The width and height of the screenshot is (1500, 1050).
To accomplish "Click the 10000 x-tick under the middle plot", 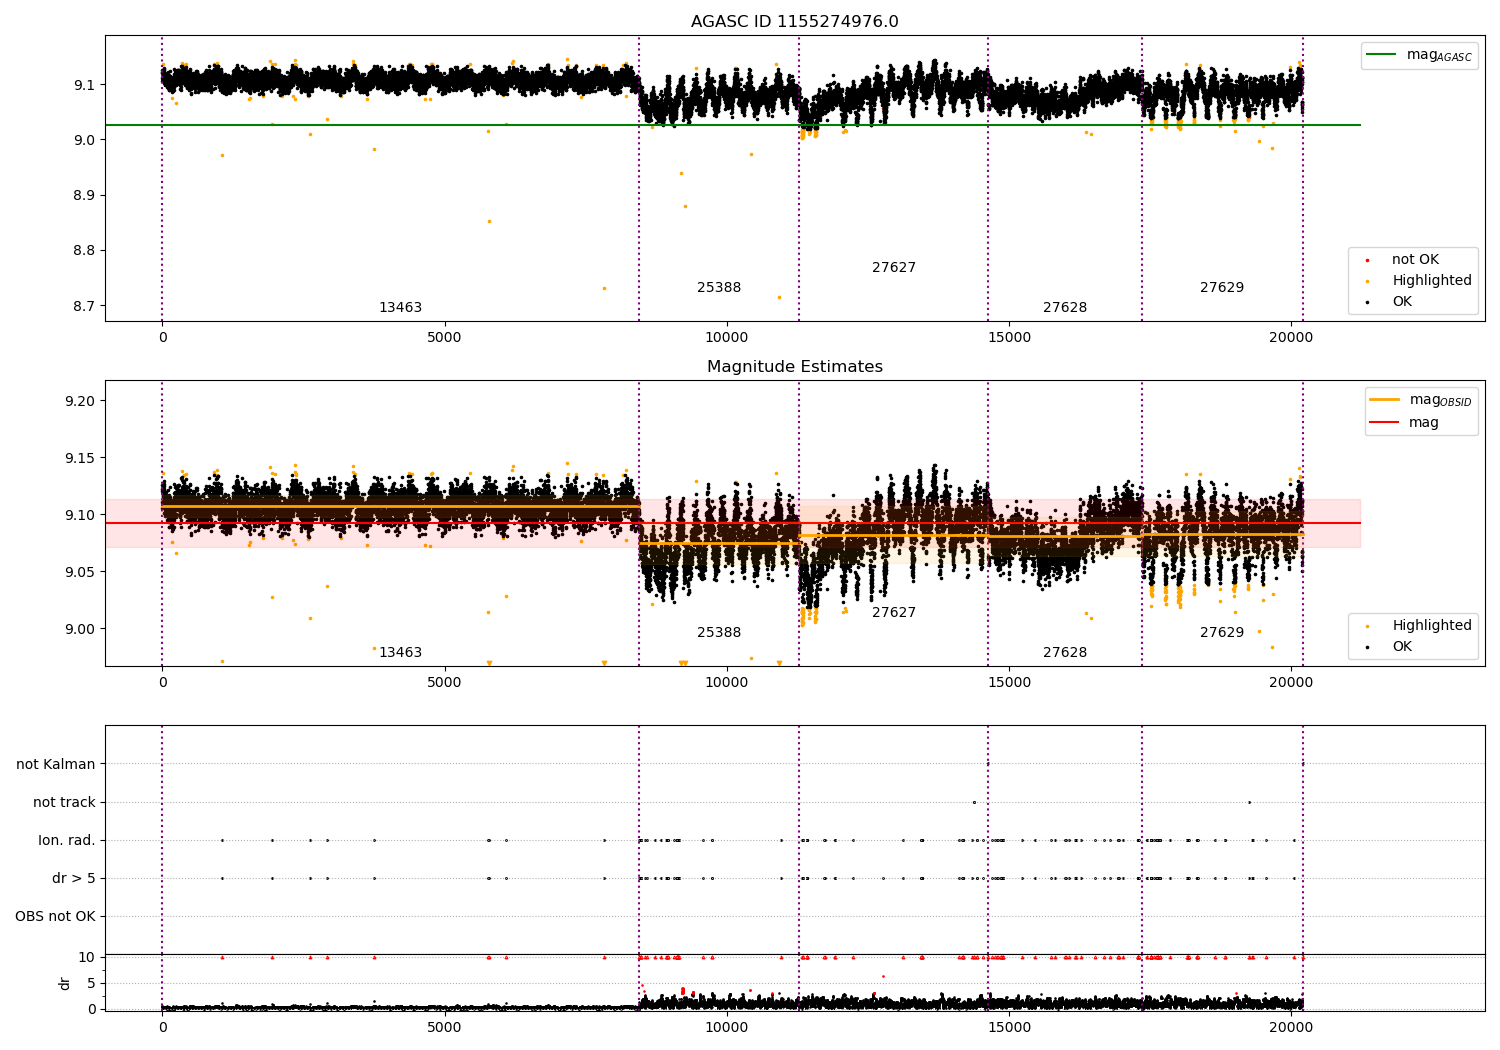I will pos(726,683).
